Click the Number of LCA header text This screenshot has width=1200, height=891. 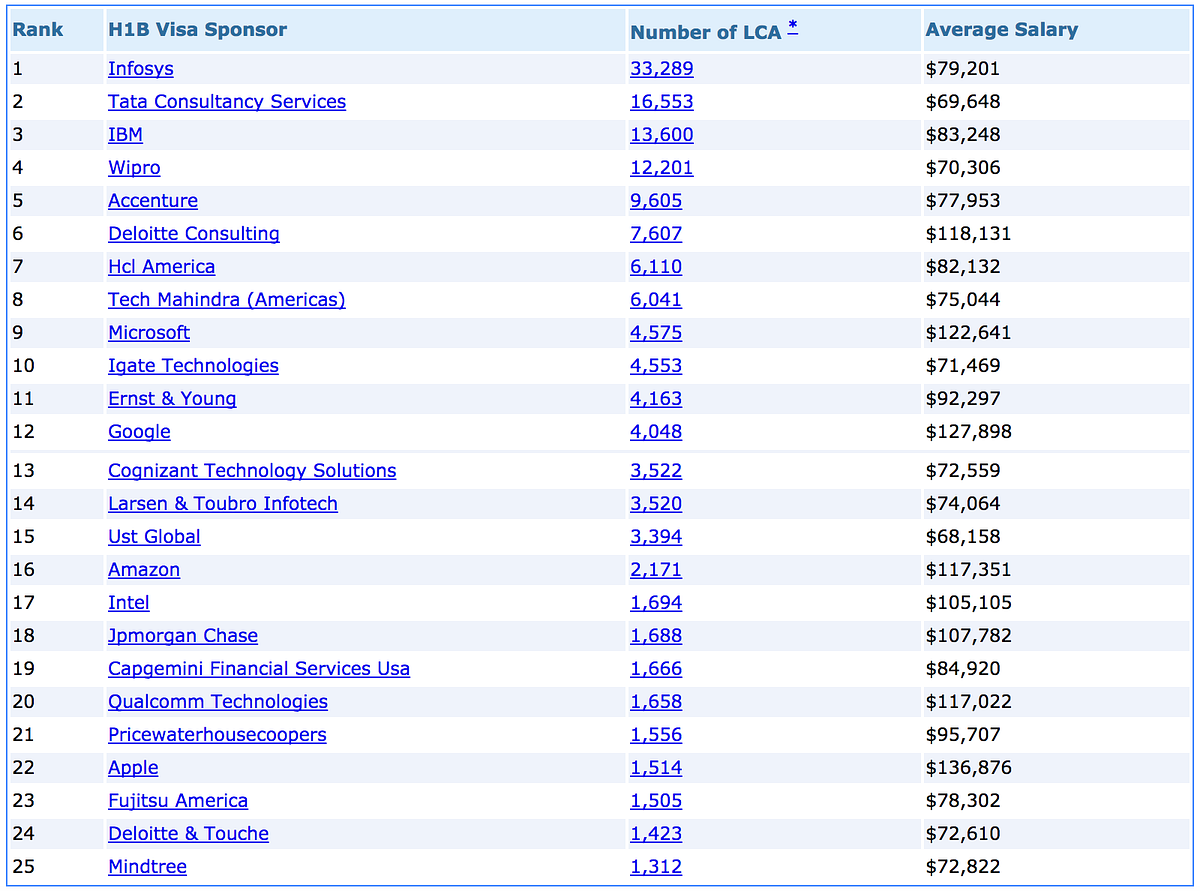[706, 32]
